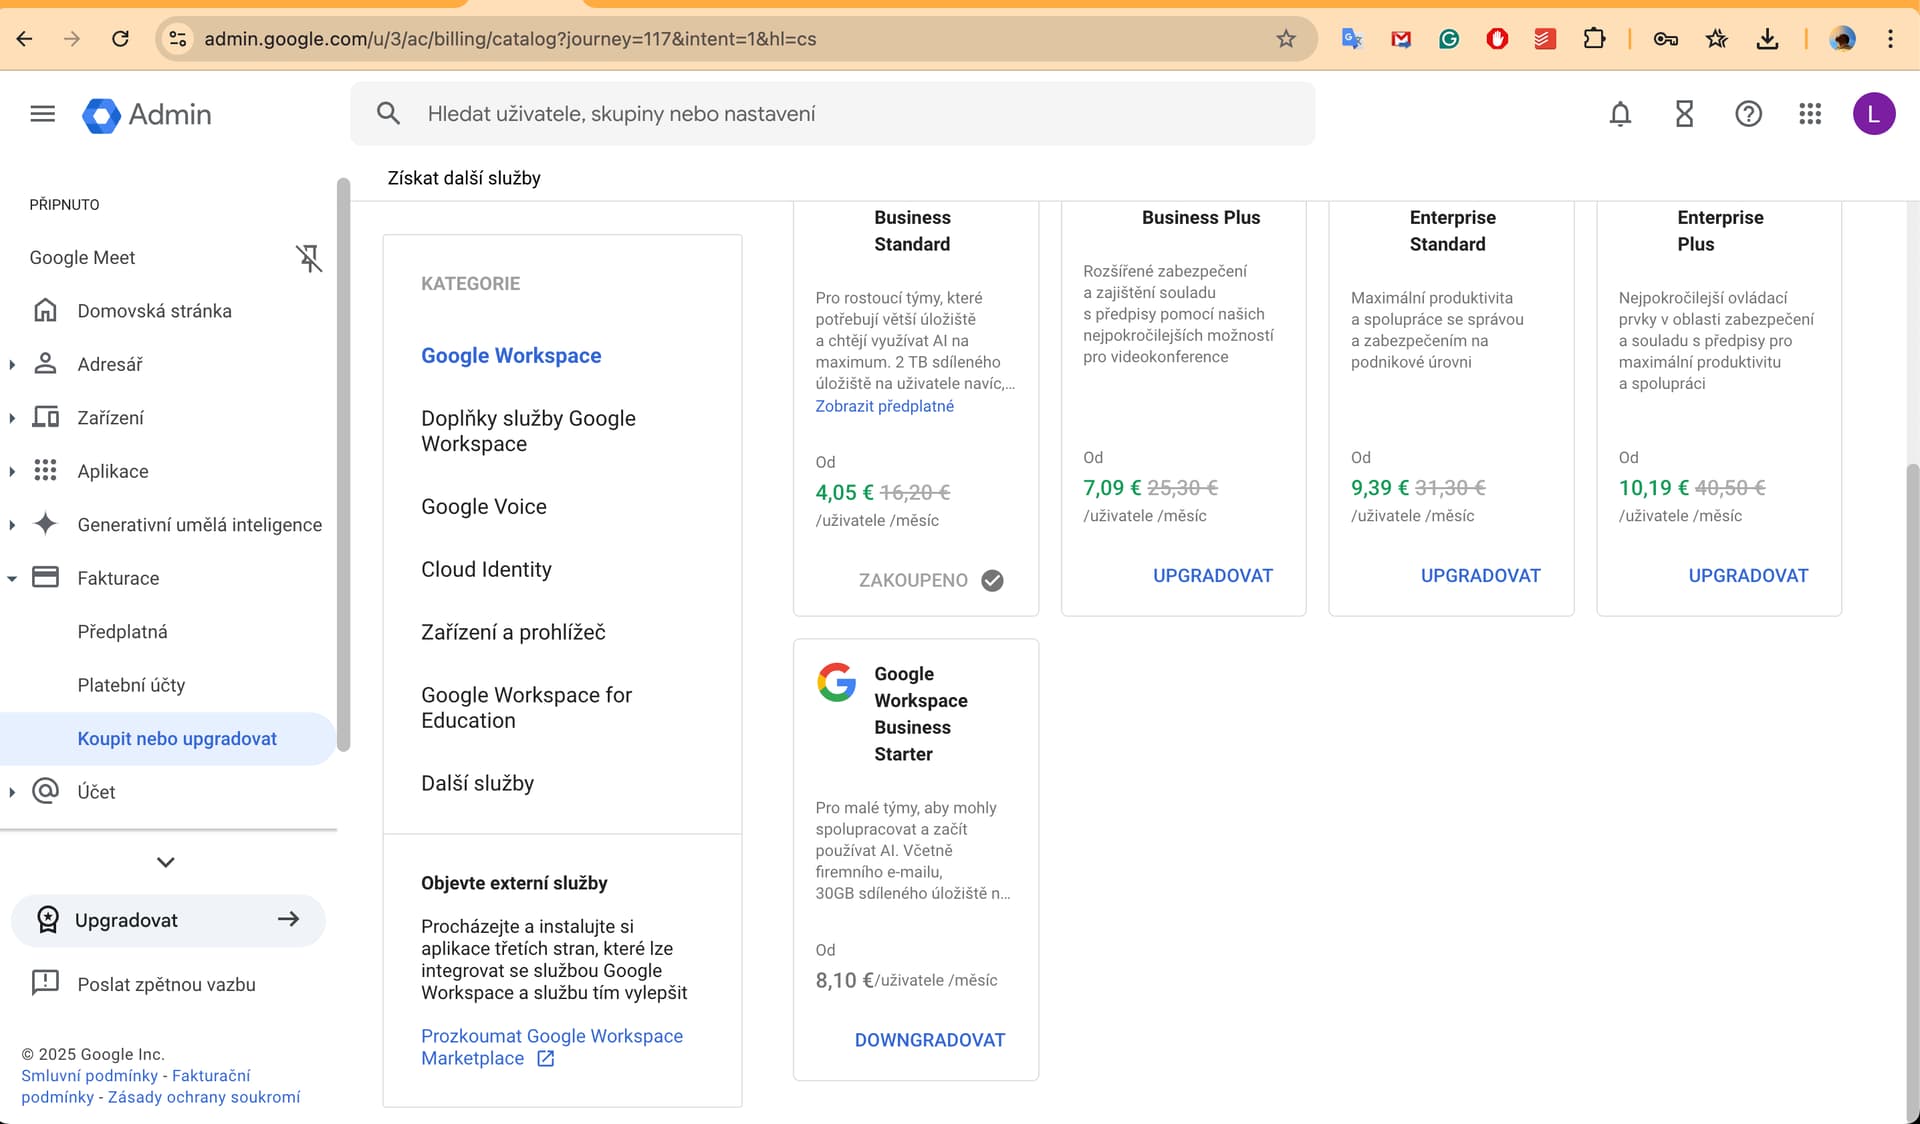Click the sidebar scrollbar
The image size is (1920, 1124).
(343, 465)
